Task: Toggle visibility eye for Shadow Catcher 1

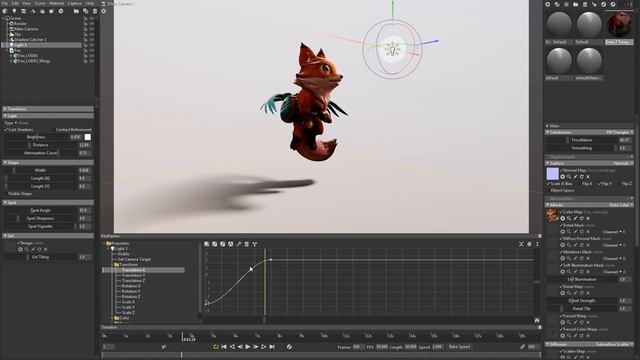Action: [91, 40]
